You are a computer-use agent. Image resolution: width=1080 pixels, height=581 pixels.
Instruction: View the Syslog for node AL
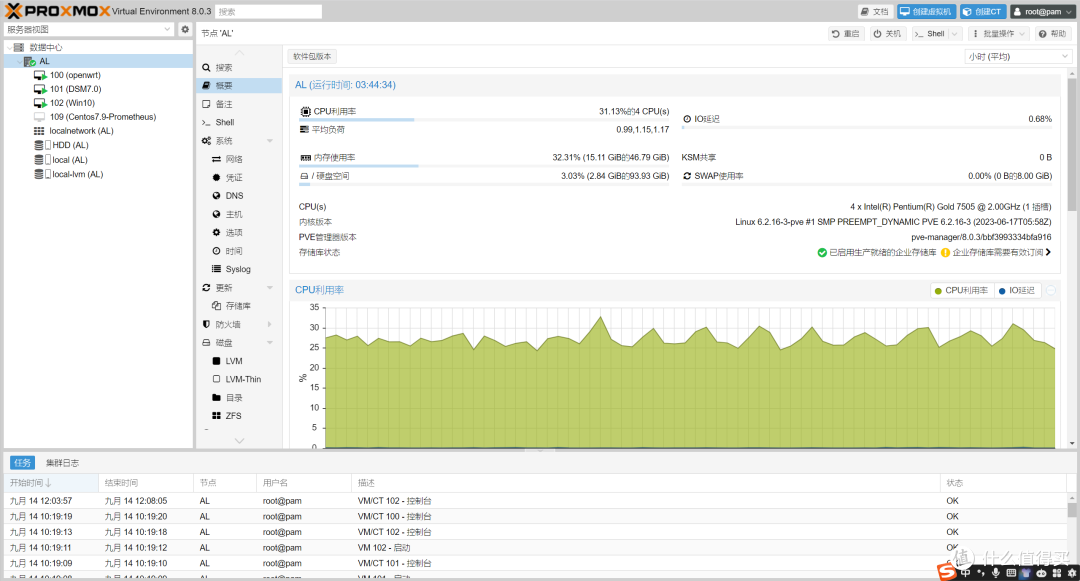click(x=239, y=268)
